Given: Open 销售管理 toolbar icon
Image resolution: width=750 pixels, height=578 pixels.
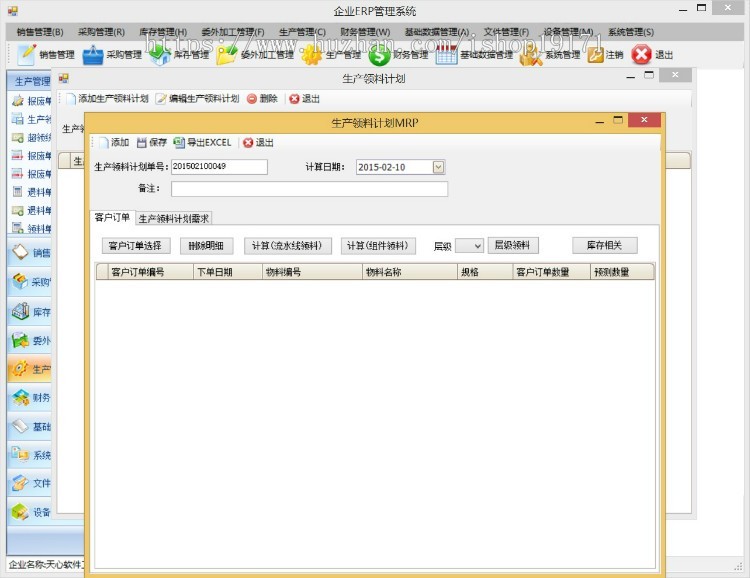Looking at the screenshot, I should (x=26, y=55).
